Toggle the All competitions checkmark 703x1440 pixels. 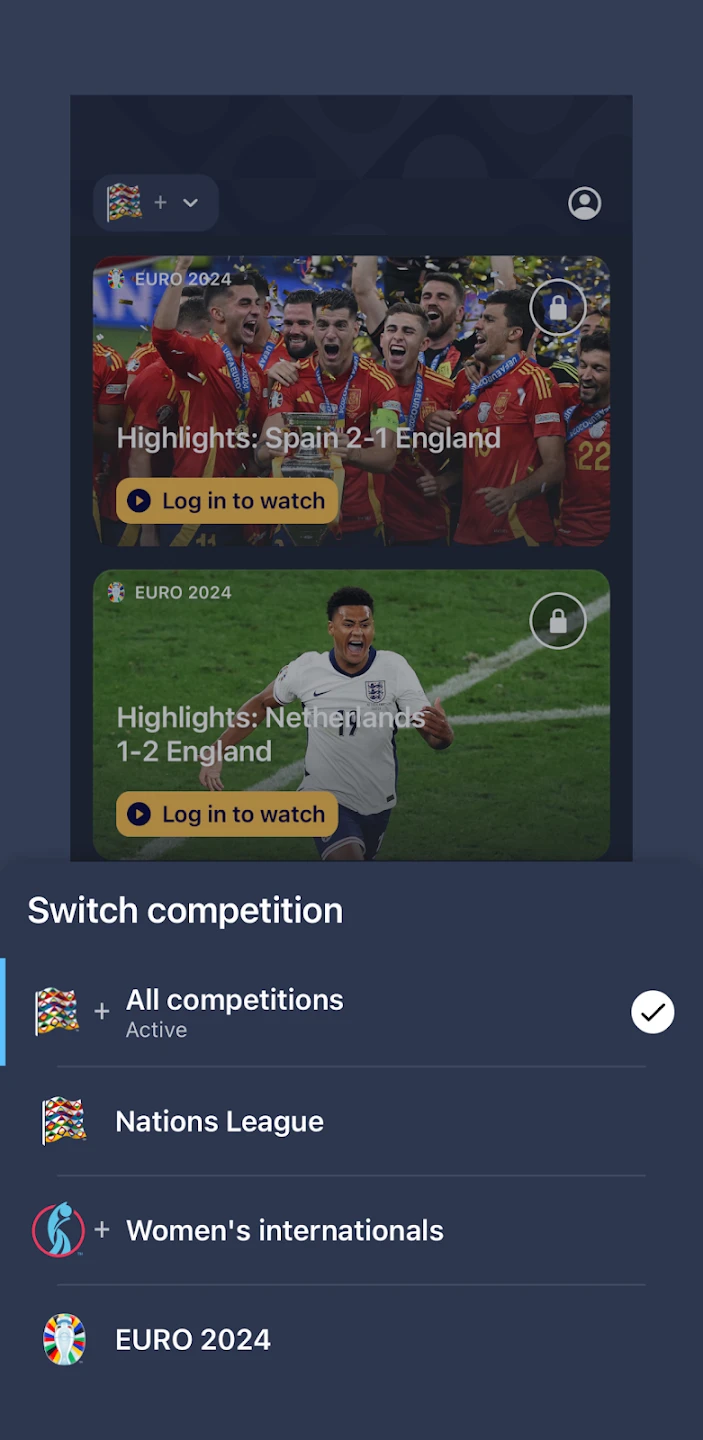click(653, 1012)
